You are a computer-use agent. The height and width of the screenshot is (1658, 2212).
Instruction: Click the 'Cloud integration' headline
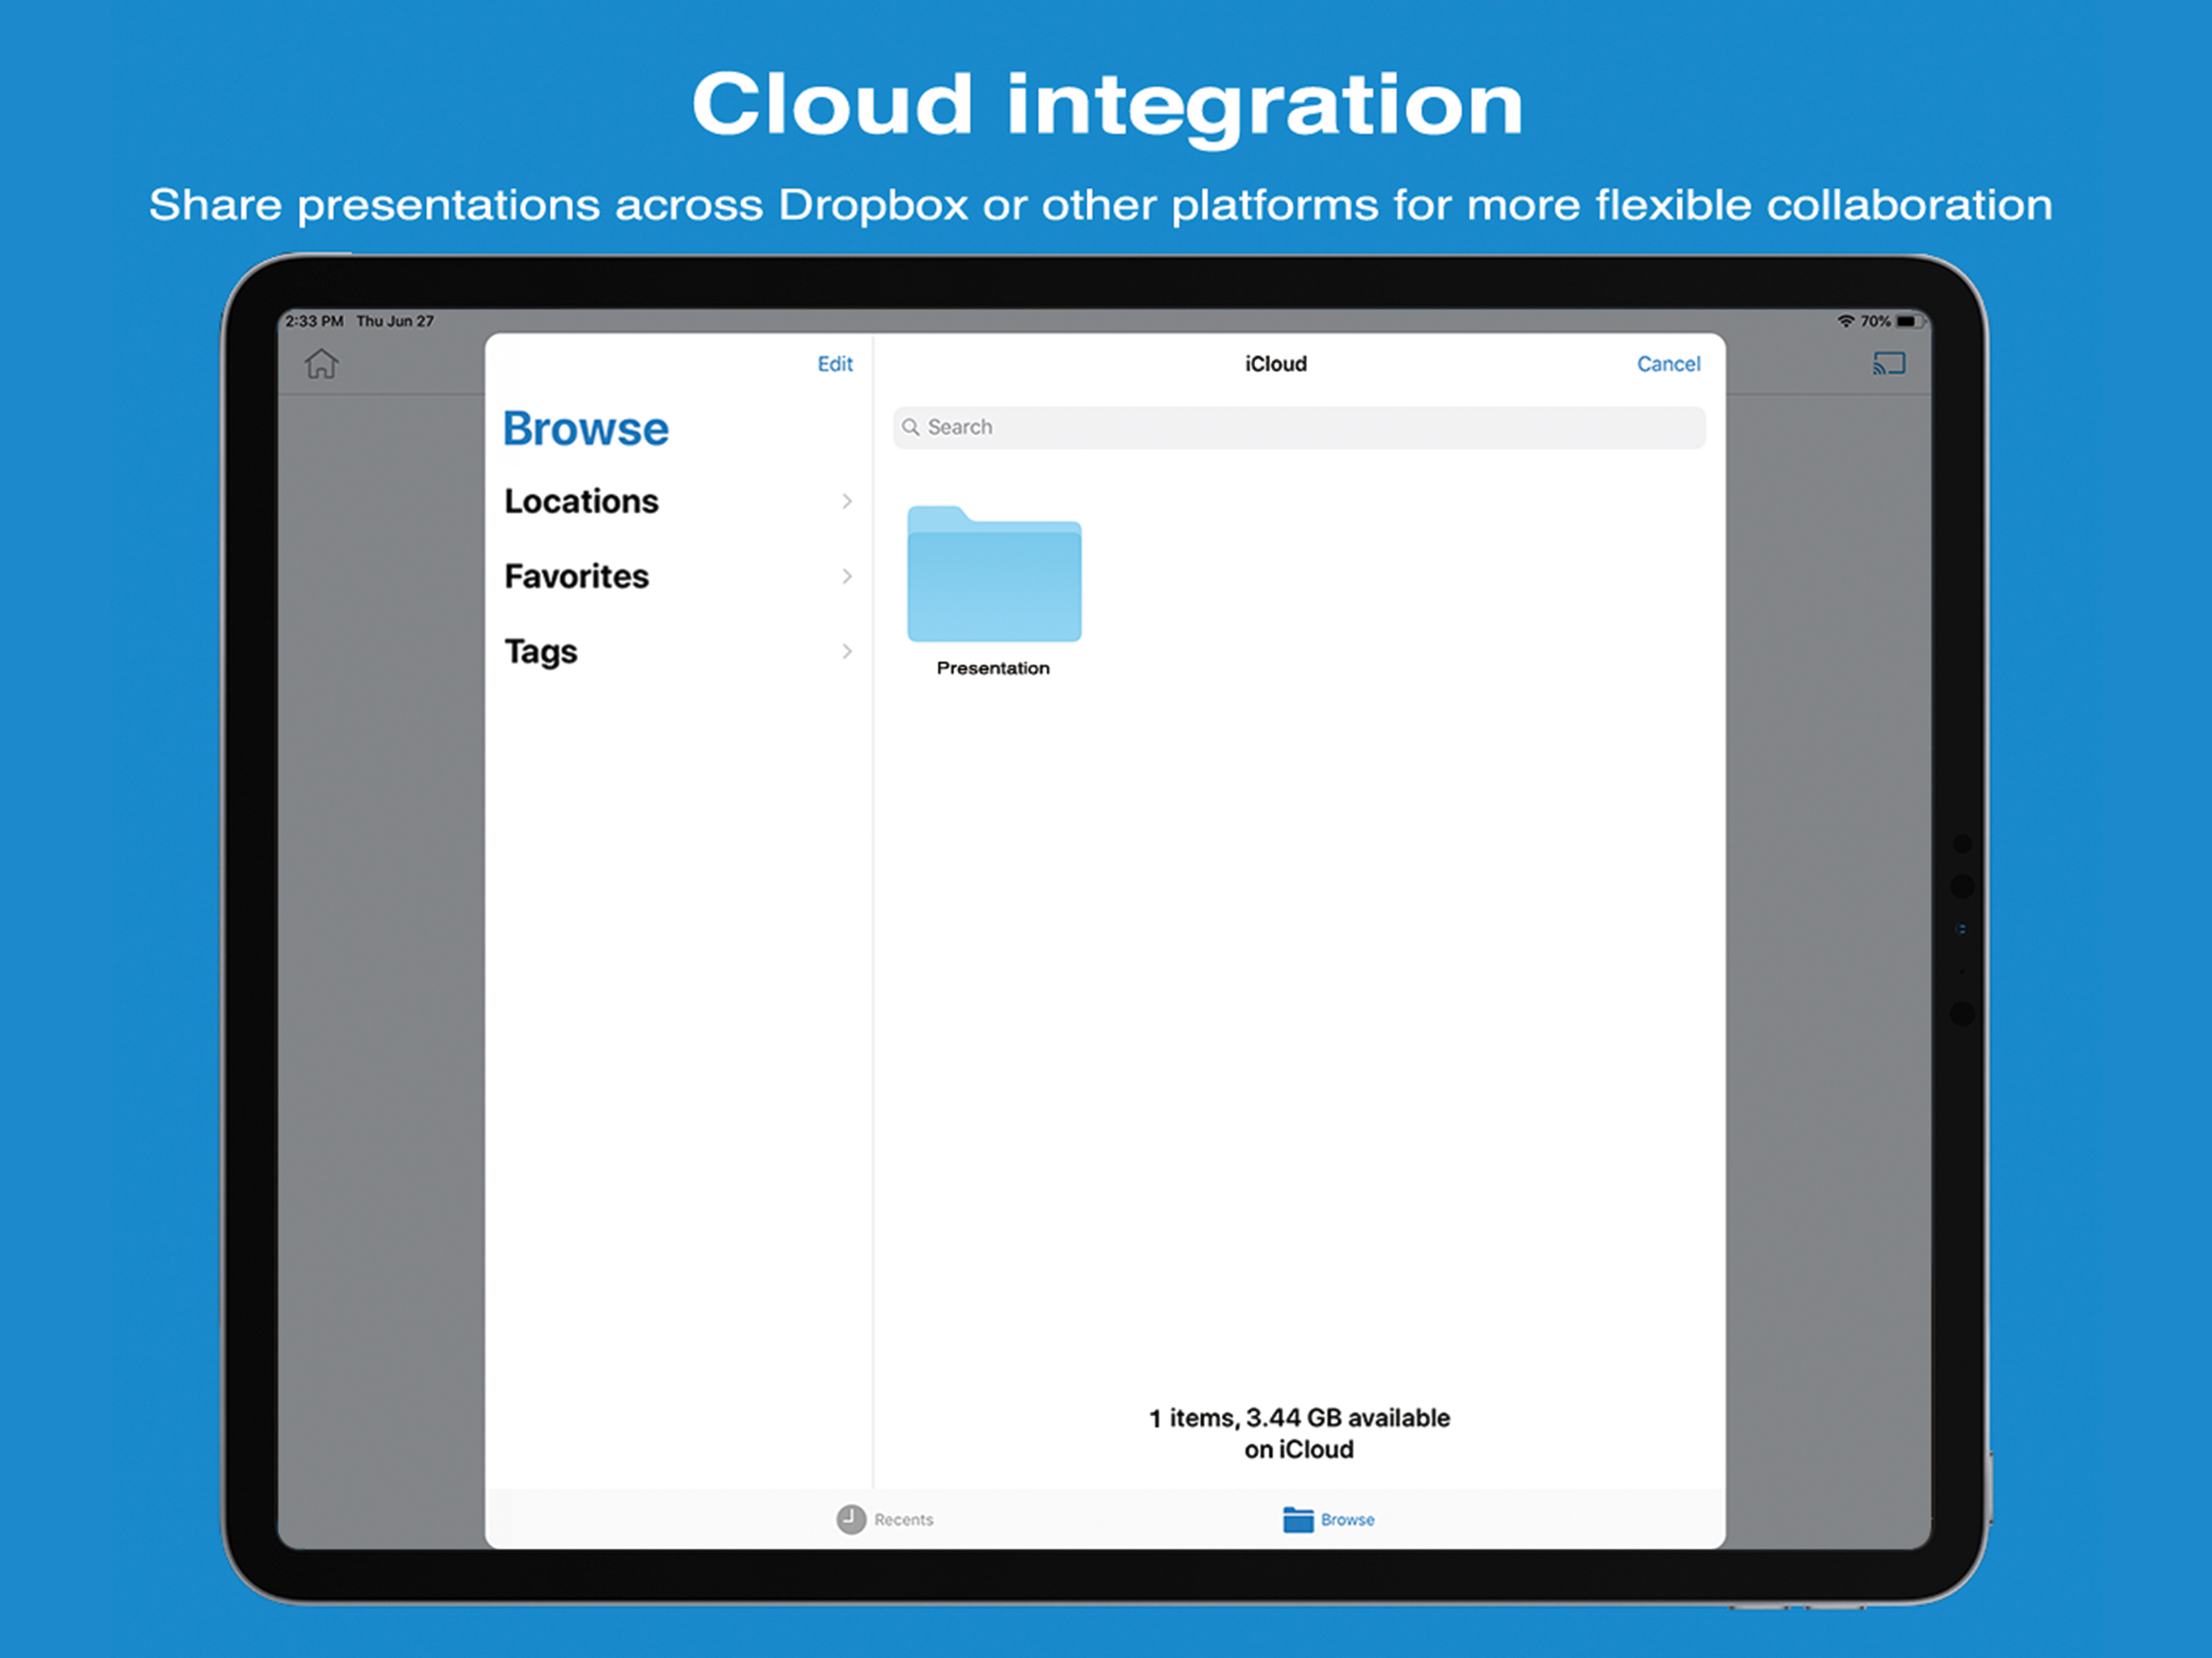point(1107,106)
